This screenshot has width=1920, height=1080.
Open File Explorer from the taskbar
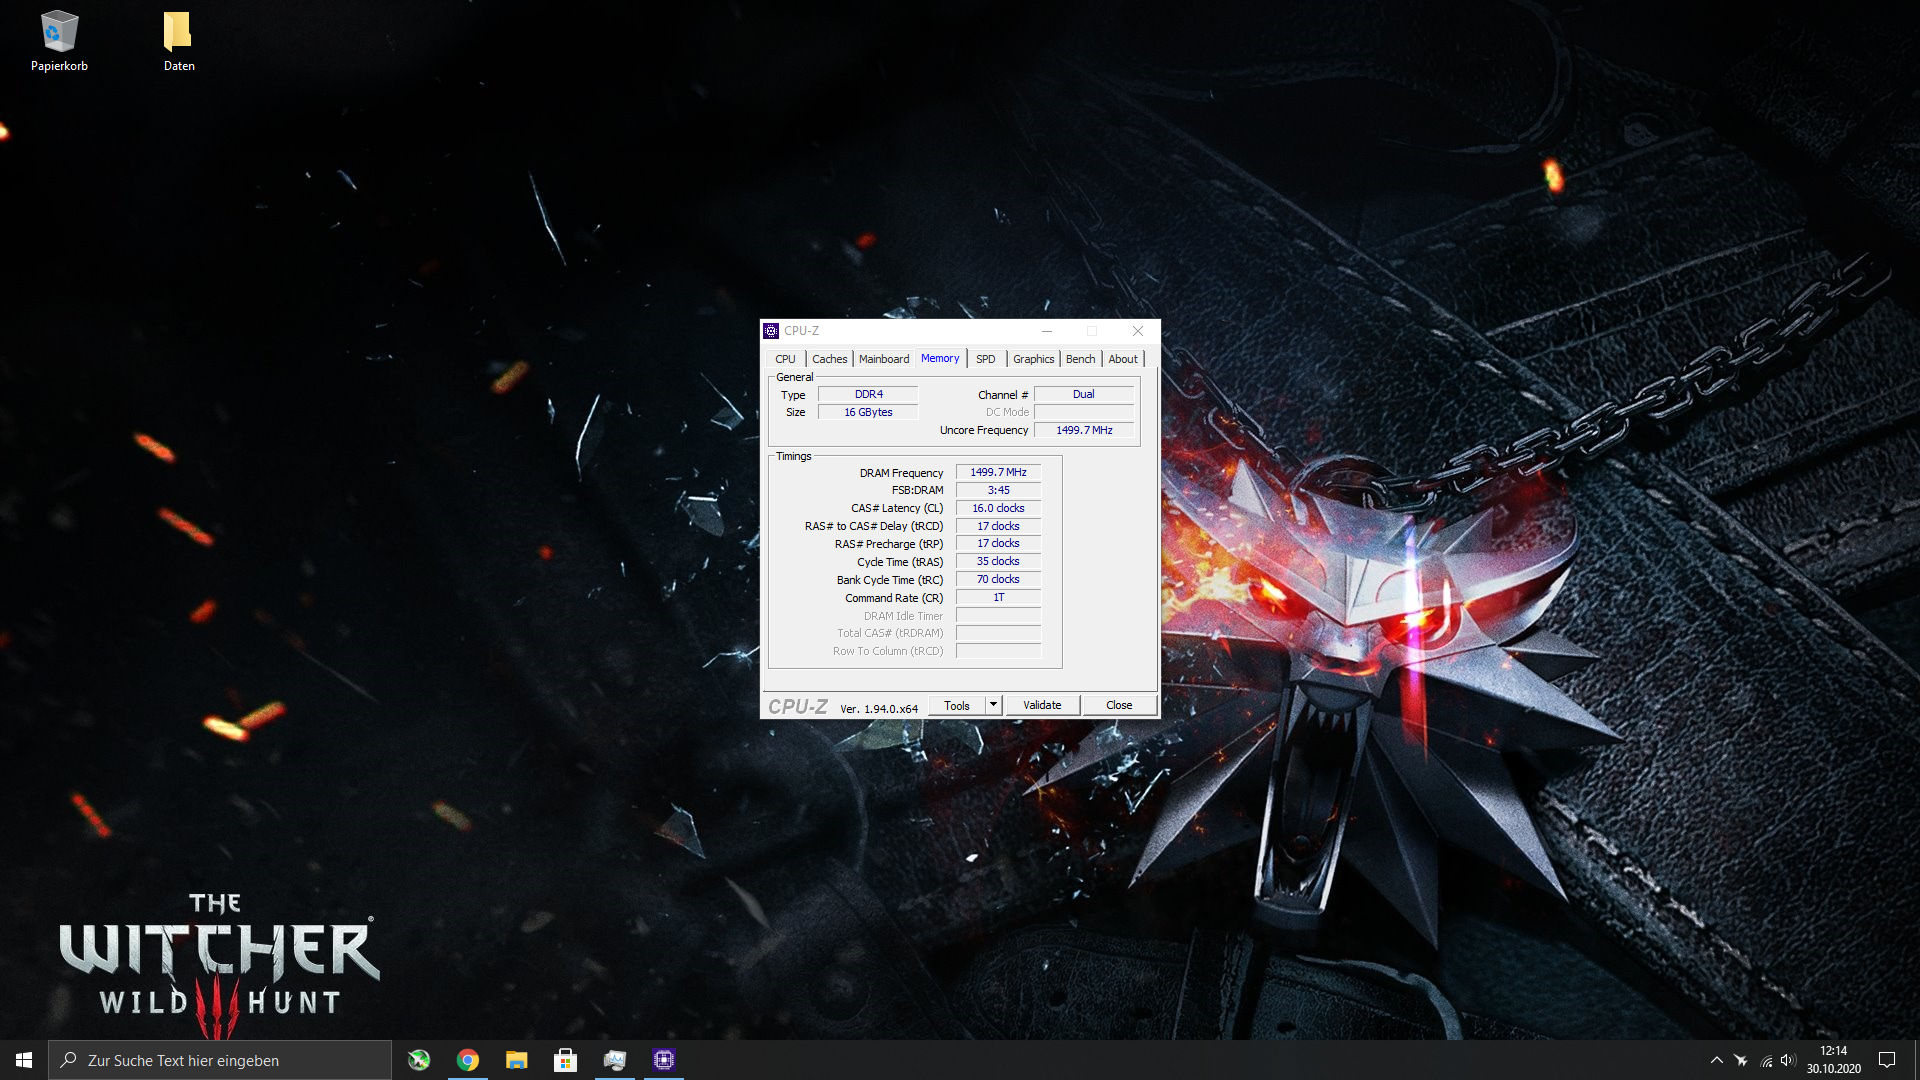pos(517,1060)
